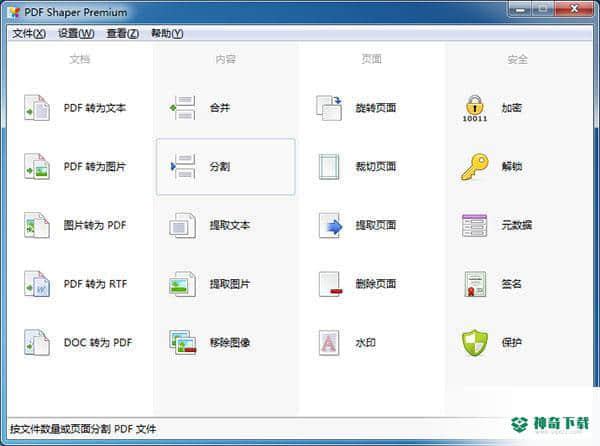Choose the 合并 label
The width and height of the screenshot is (600, 446).
[220, 108]
